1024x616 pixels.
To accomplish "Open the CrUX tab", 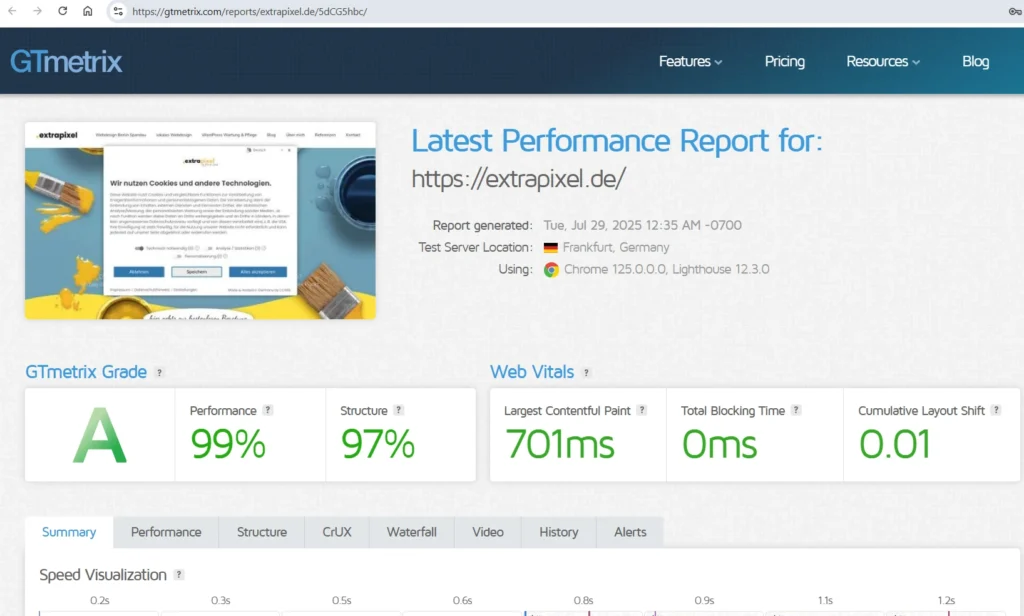I will pyautogui.click(x=337, y=532).
